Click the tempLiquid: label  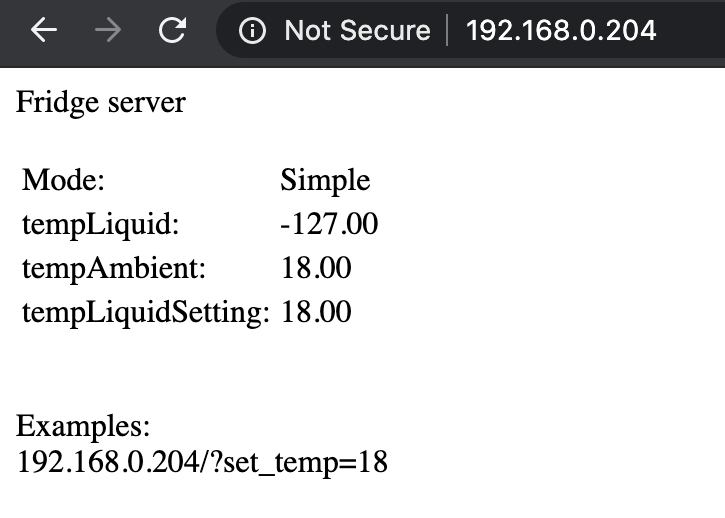tap(100, 224)
